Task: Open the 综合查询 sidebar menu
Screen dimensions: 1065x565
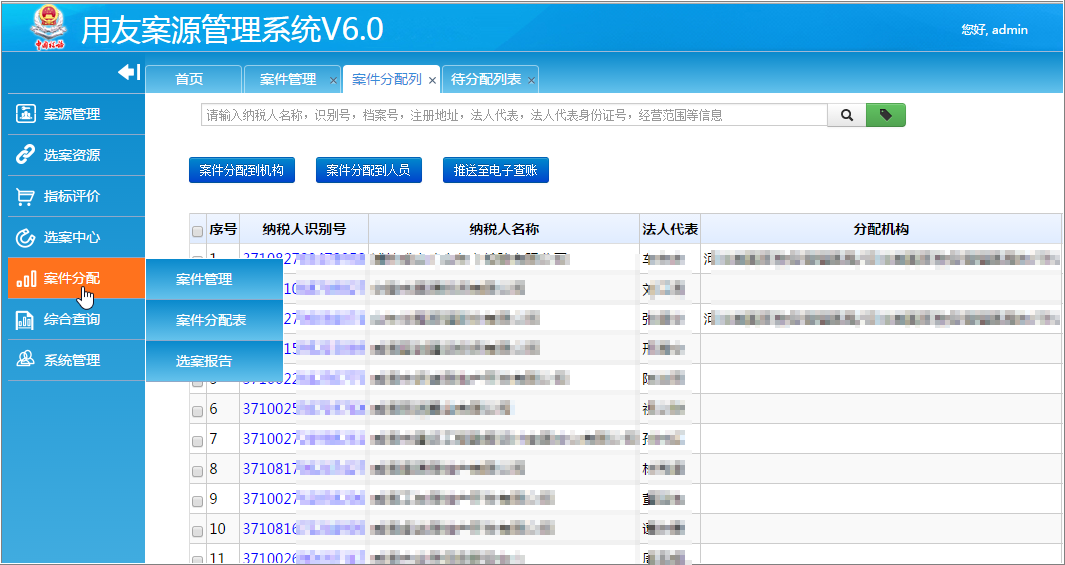Action: pos(76,319)
